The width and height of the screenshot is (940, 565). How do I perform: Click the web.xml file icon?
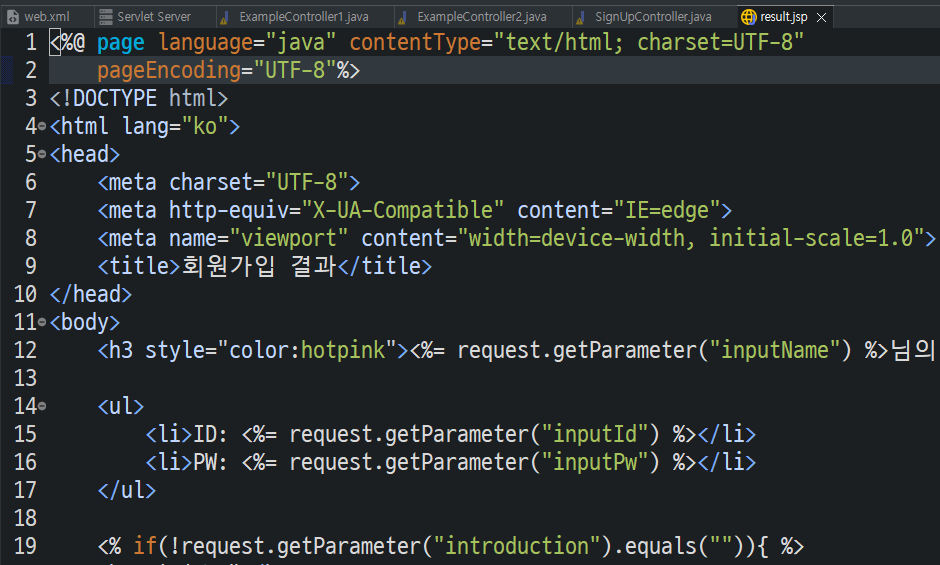pyautogui.click(x=13, y=17)
